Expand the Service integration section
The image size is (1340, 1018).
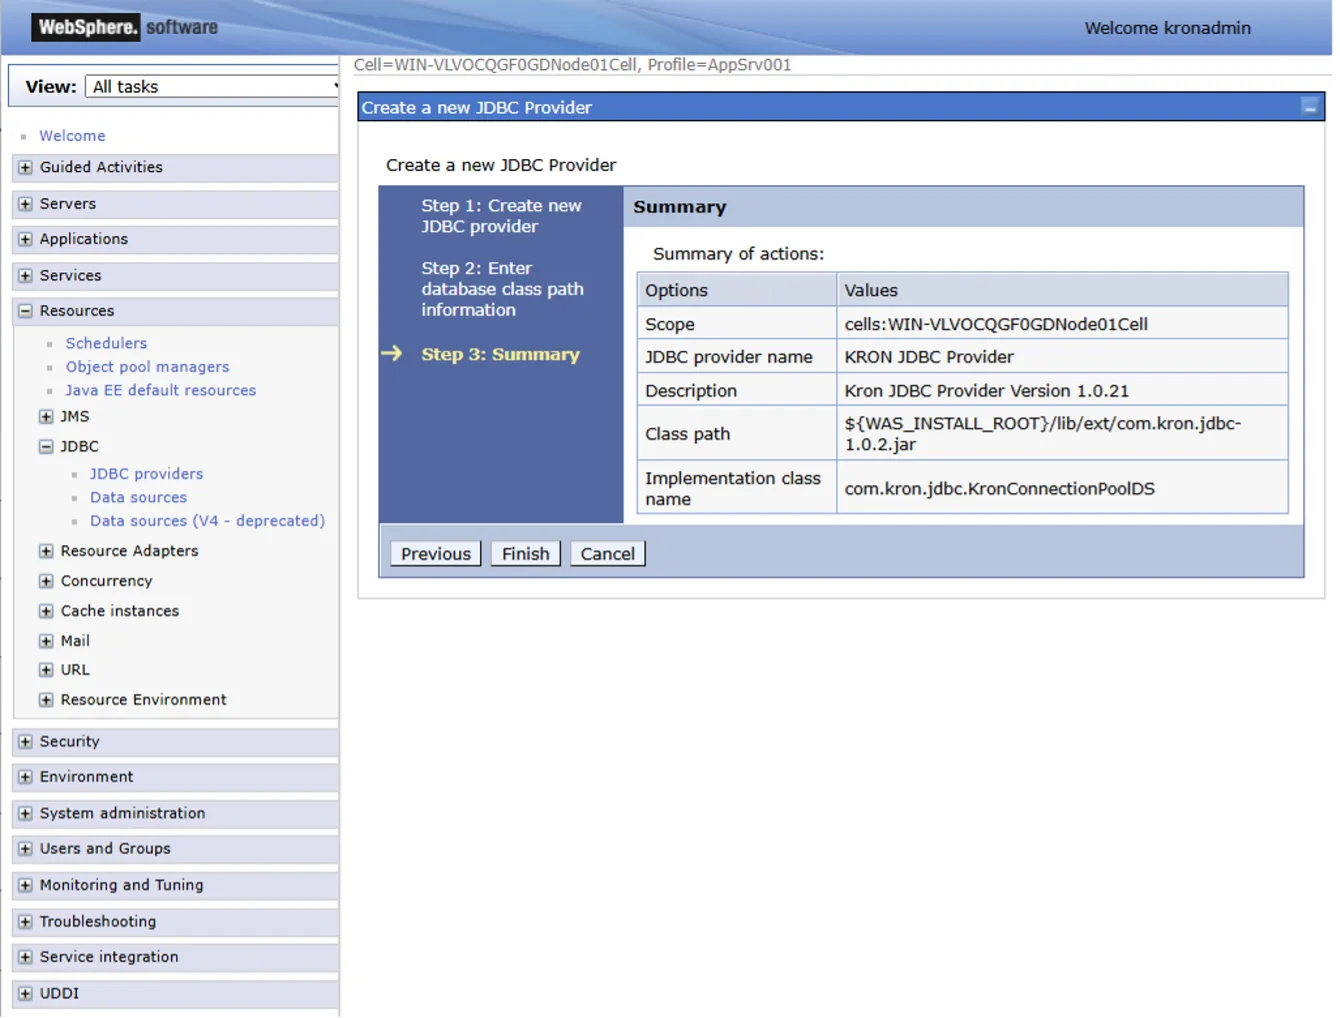(x=25, y=958)
